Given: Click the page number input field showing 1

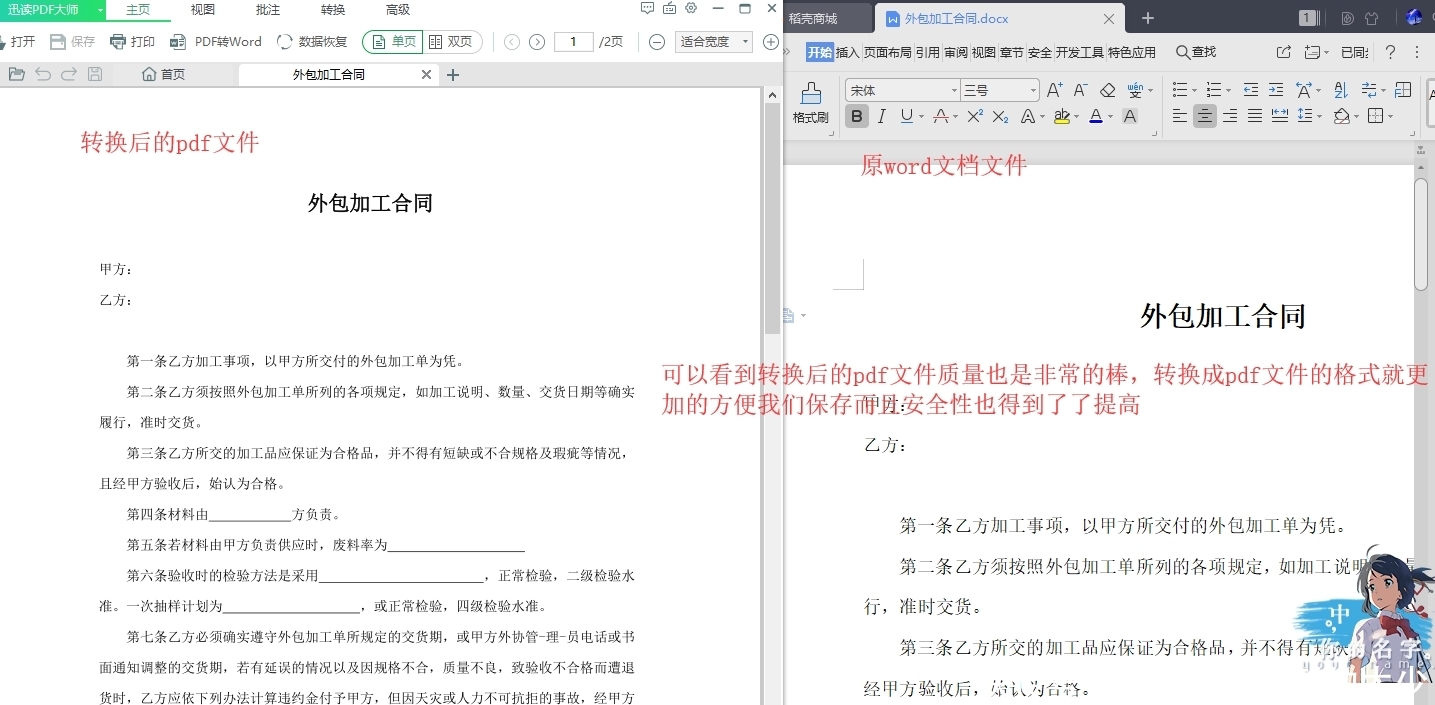Looking at the screenshot, I should point(572,42).
